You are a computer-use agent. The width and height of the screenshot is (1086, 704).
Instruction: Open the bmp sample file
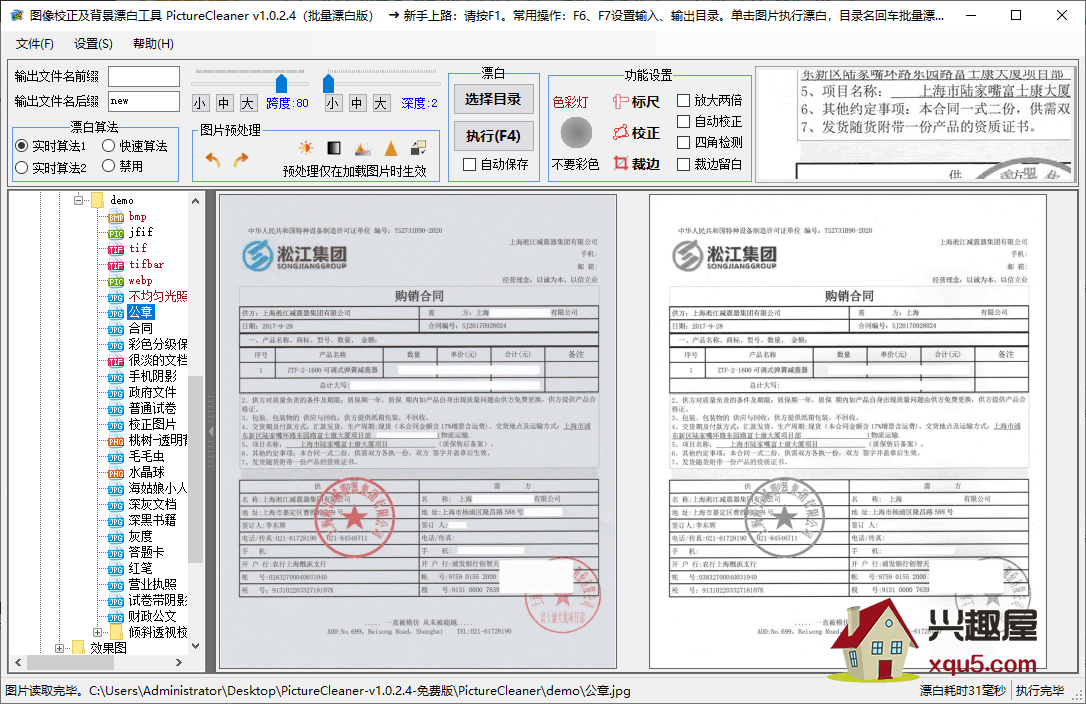pyautogui.click(x=137, y=216)
